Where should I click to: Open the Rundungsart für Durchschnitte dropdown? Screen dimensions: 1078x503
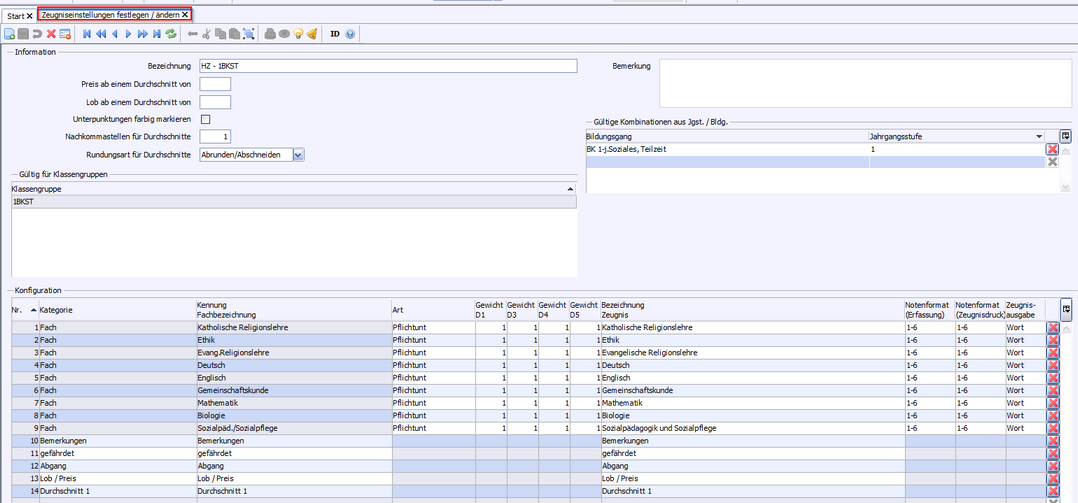point(298,155)
